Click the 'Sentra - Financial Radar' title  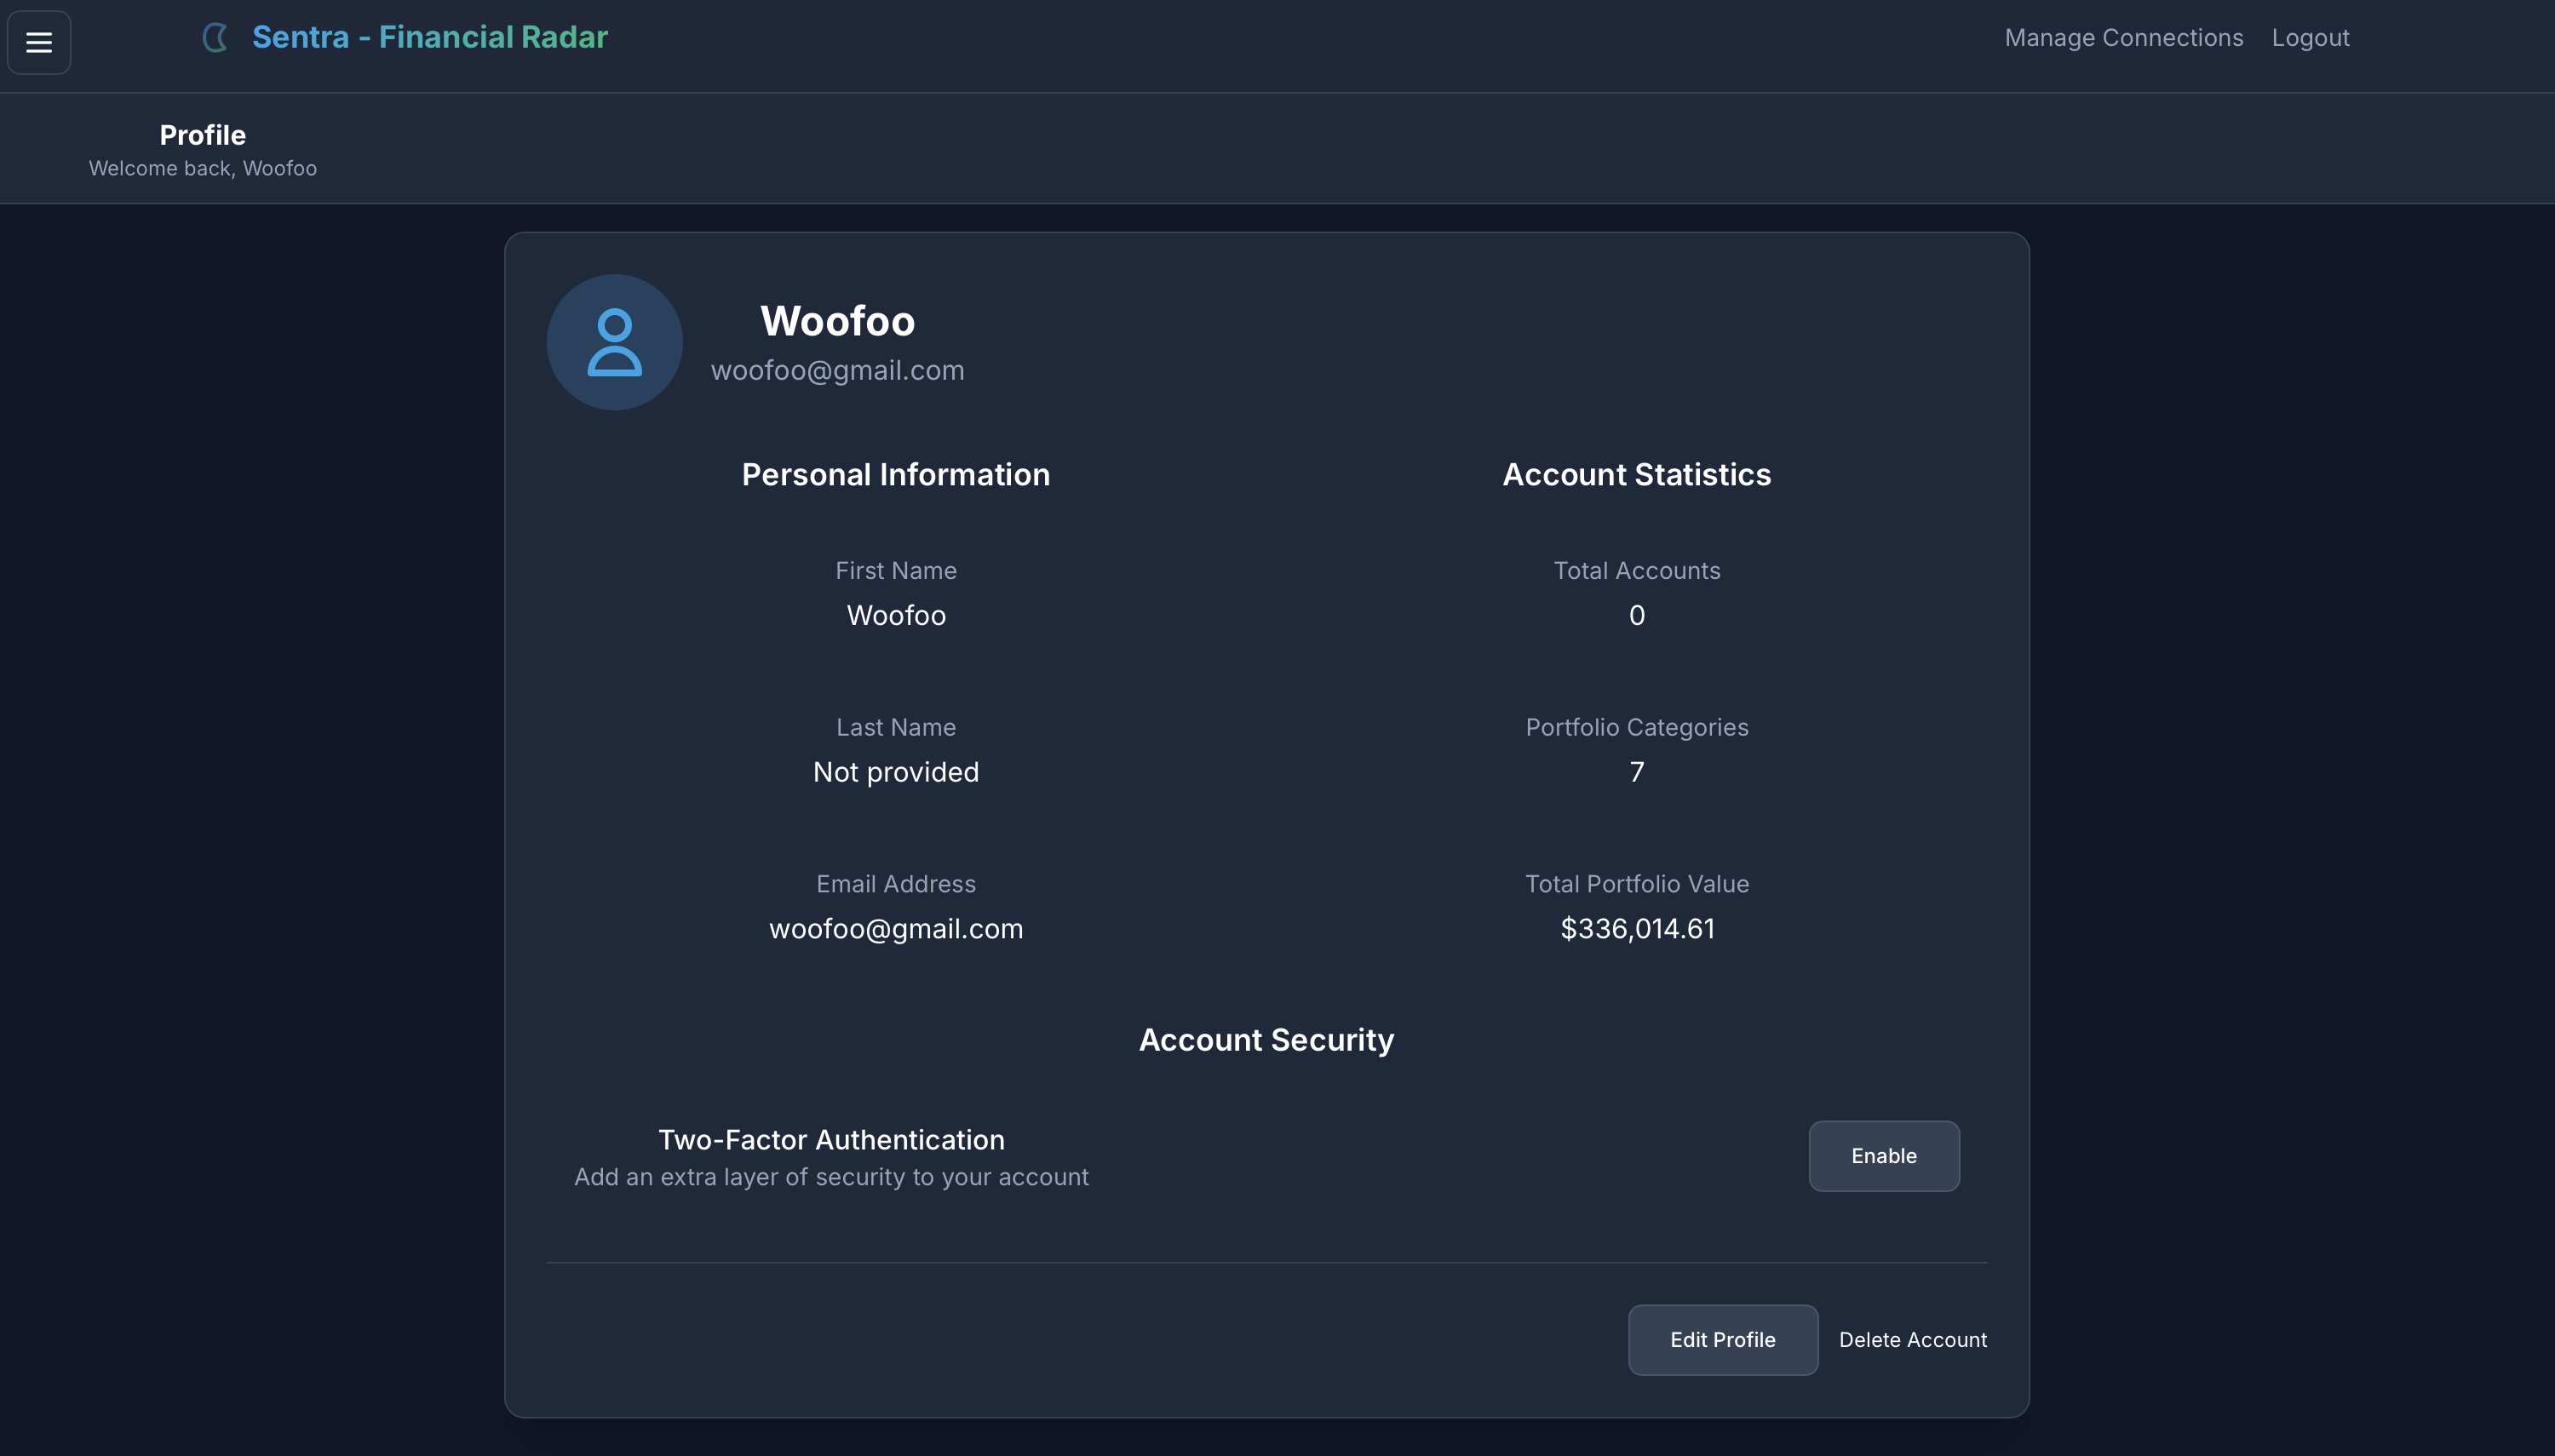pos(429,37)
